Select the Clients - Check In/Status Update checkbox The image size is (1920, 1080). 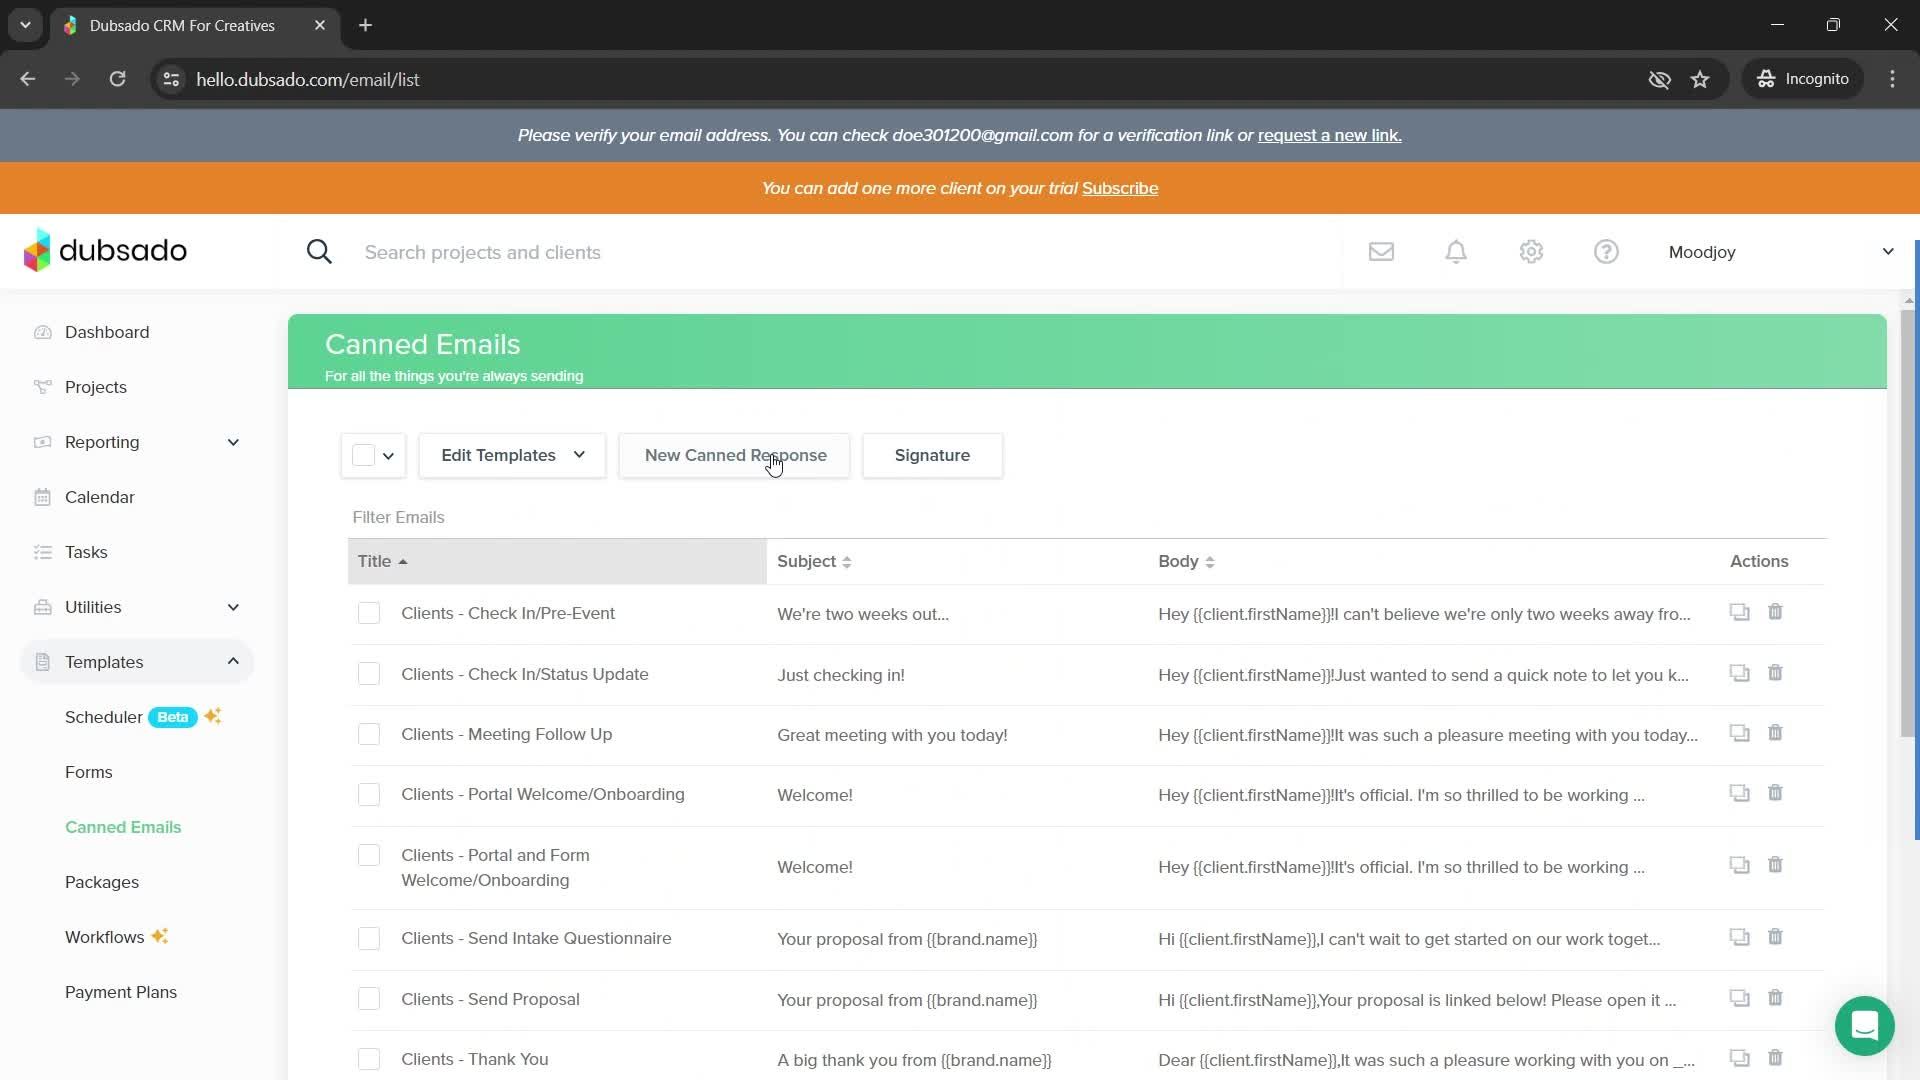tap(369, 674)
